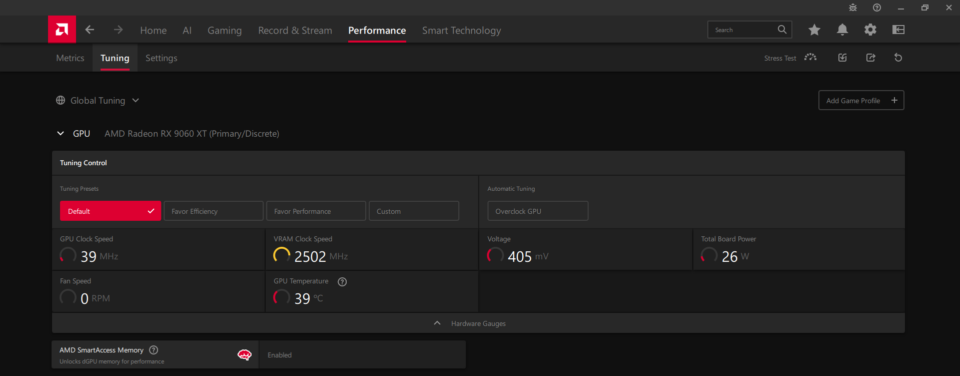Click the Add Game Profile button
960x376 pixels.
861,100
